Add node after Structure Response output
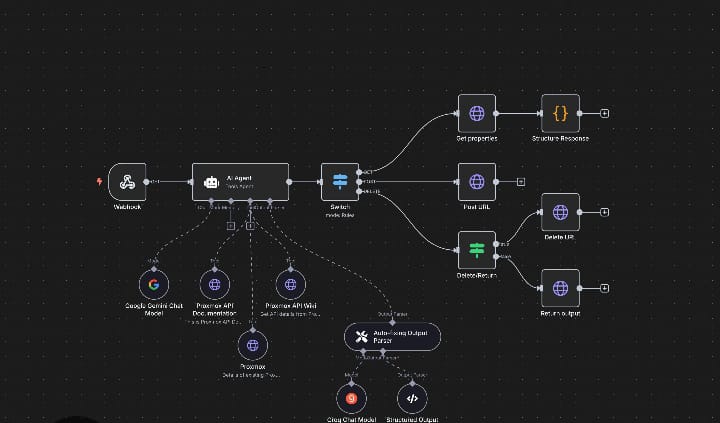Screen dimensions: 720x423 click(x=605, y=113)
